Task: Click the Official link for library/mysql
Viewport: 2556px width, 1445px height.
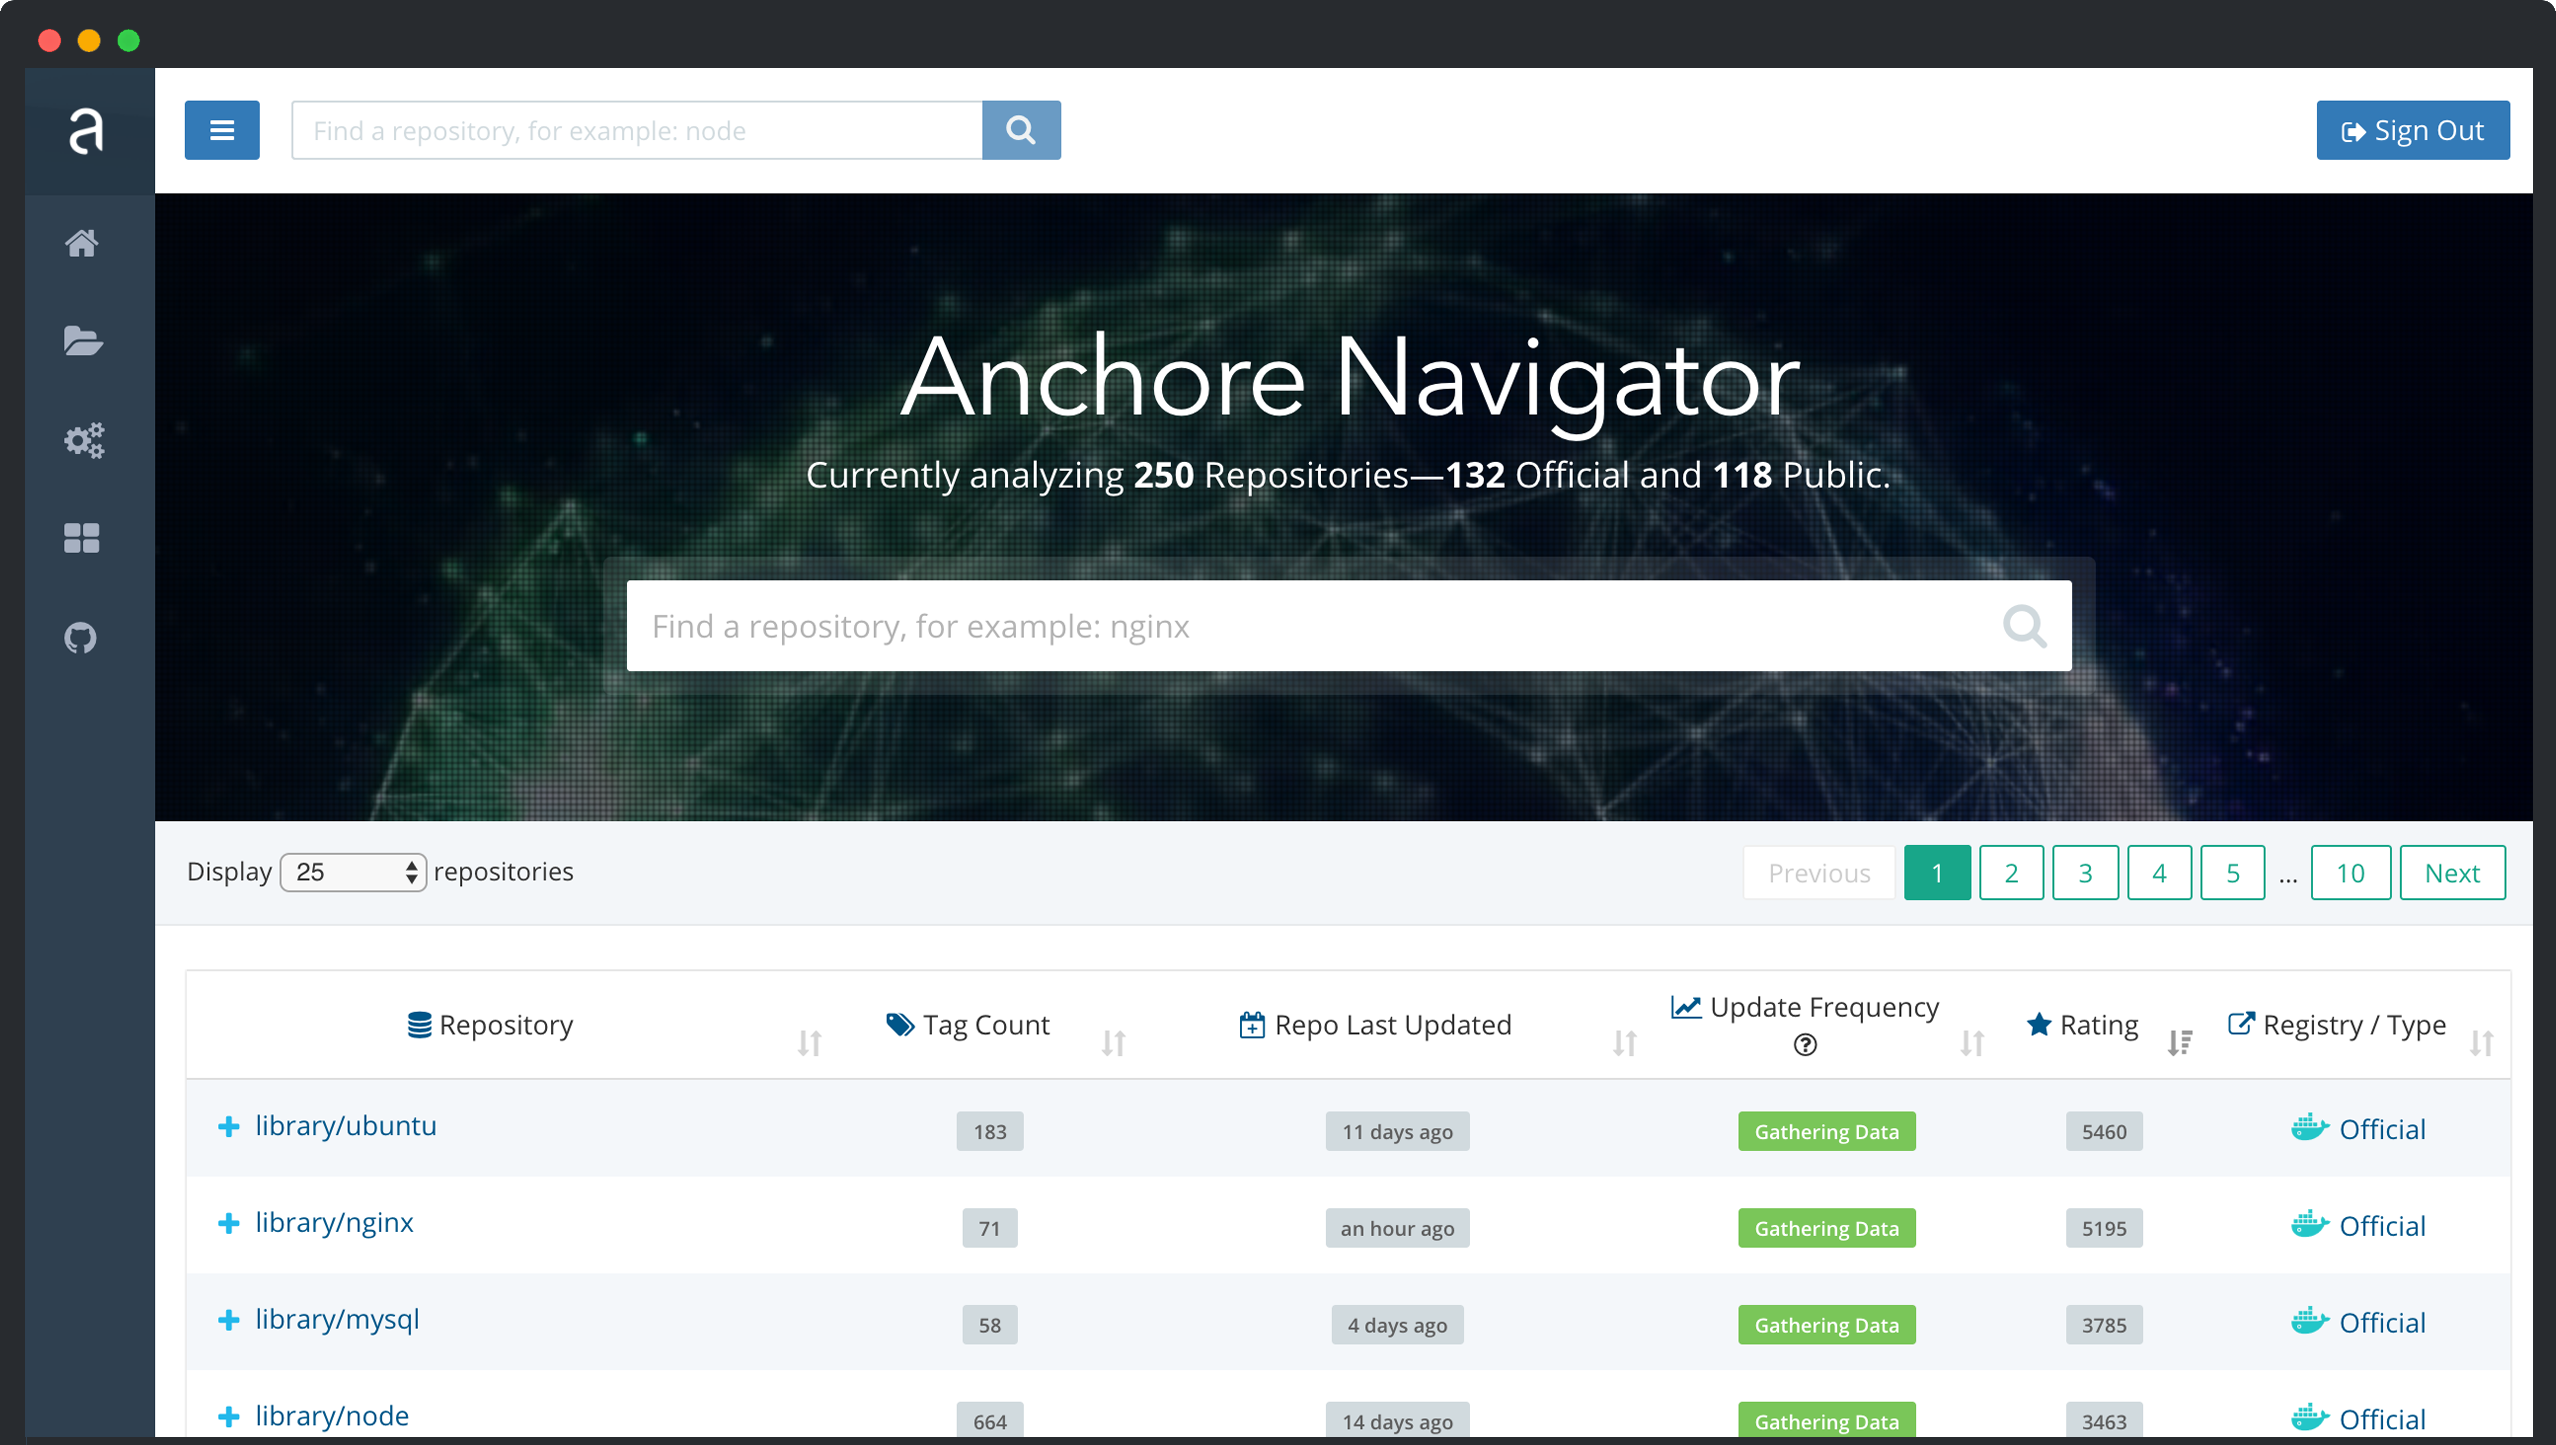Action: coord(2382,1323)
